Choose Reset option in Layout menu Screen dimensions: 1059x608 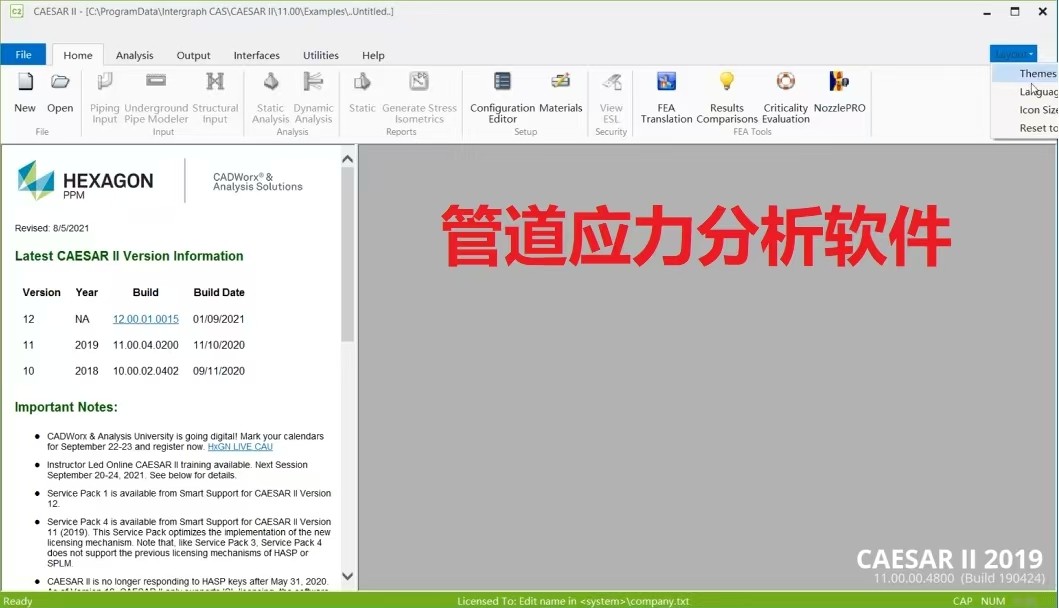tap(1026, 128)
